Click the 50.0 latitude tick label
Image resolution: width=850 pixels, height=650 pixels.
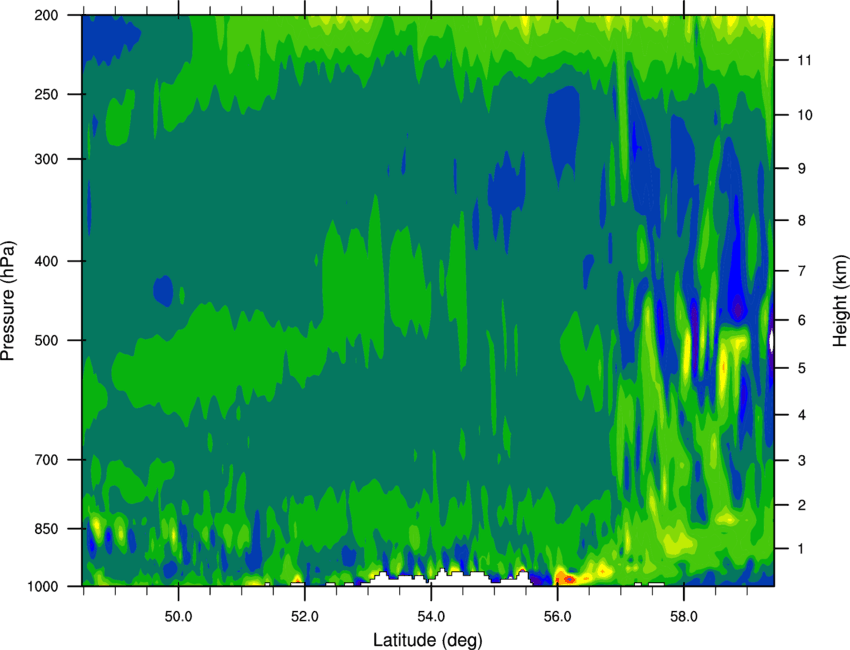click(x=178, y=617)
